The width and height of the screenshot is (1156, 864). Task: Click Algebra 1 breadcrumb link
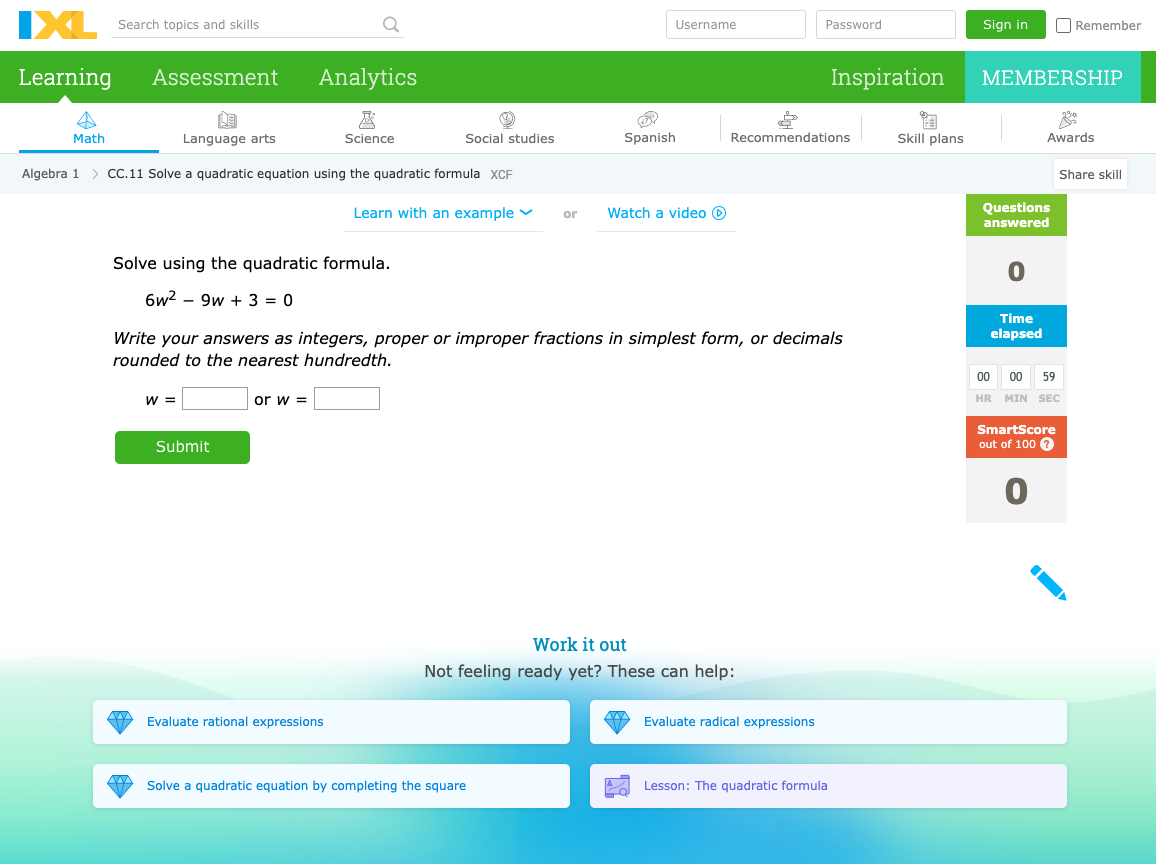(x=51, y=174)
